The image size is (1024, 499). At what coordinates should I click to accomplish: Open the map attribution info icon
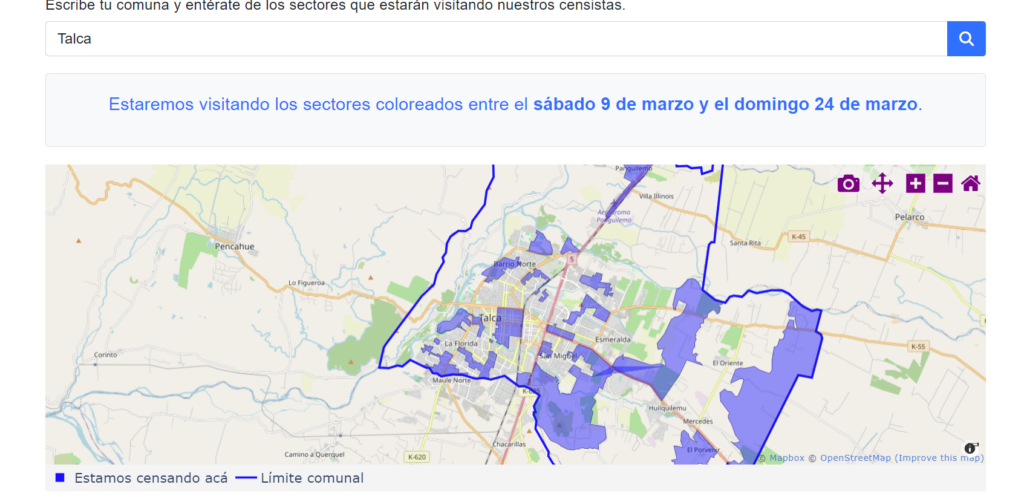pyautogui.click(x=971, y=447)
